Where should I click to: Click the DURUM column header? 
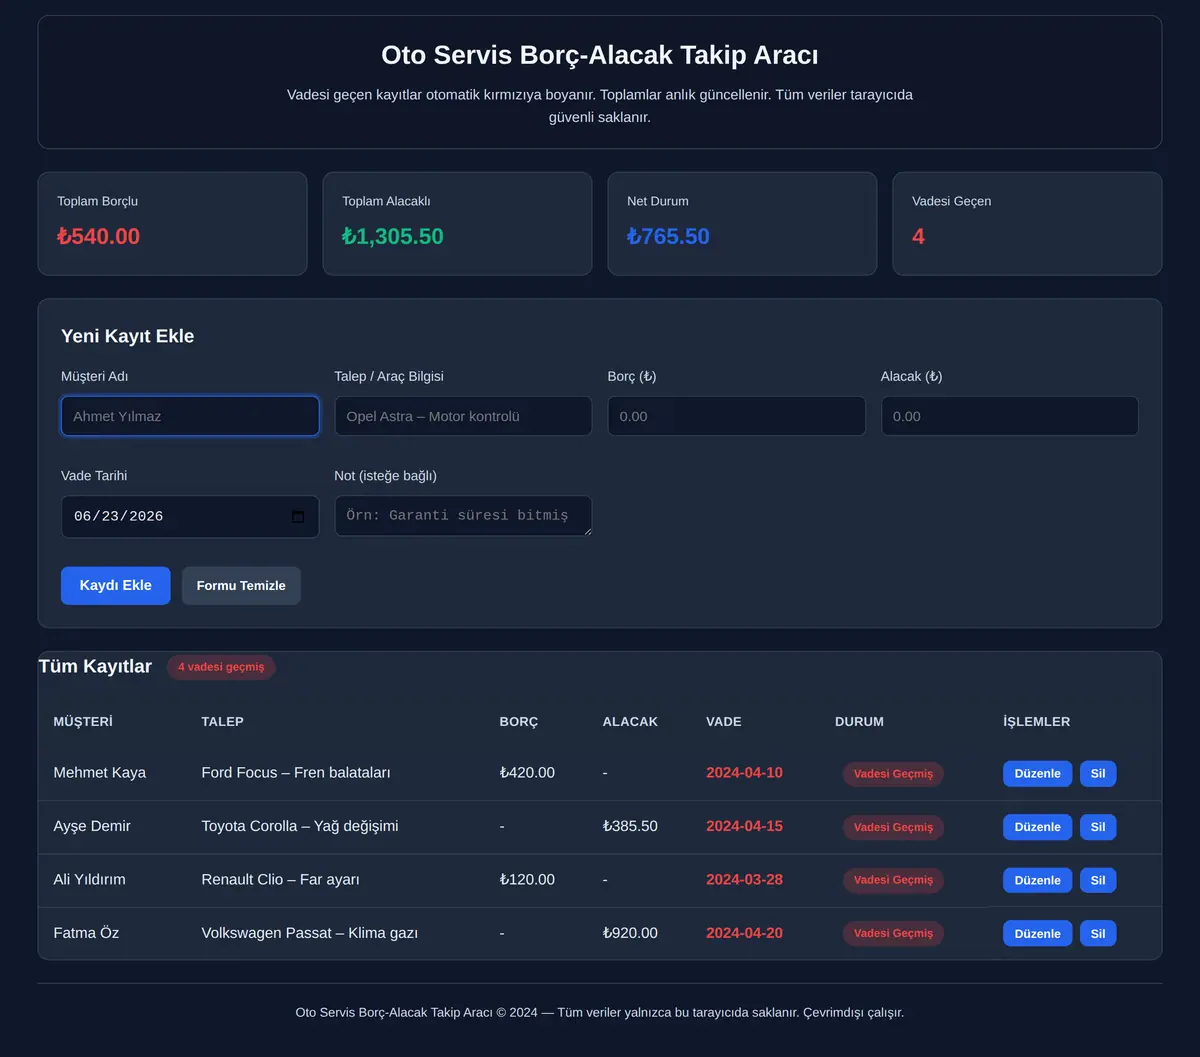859,721
